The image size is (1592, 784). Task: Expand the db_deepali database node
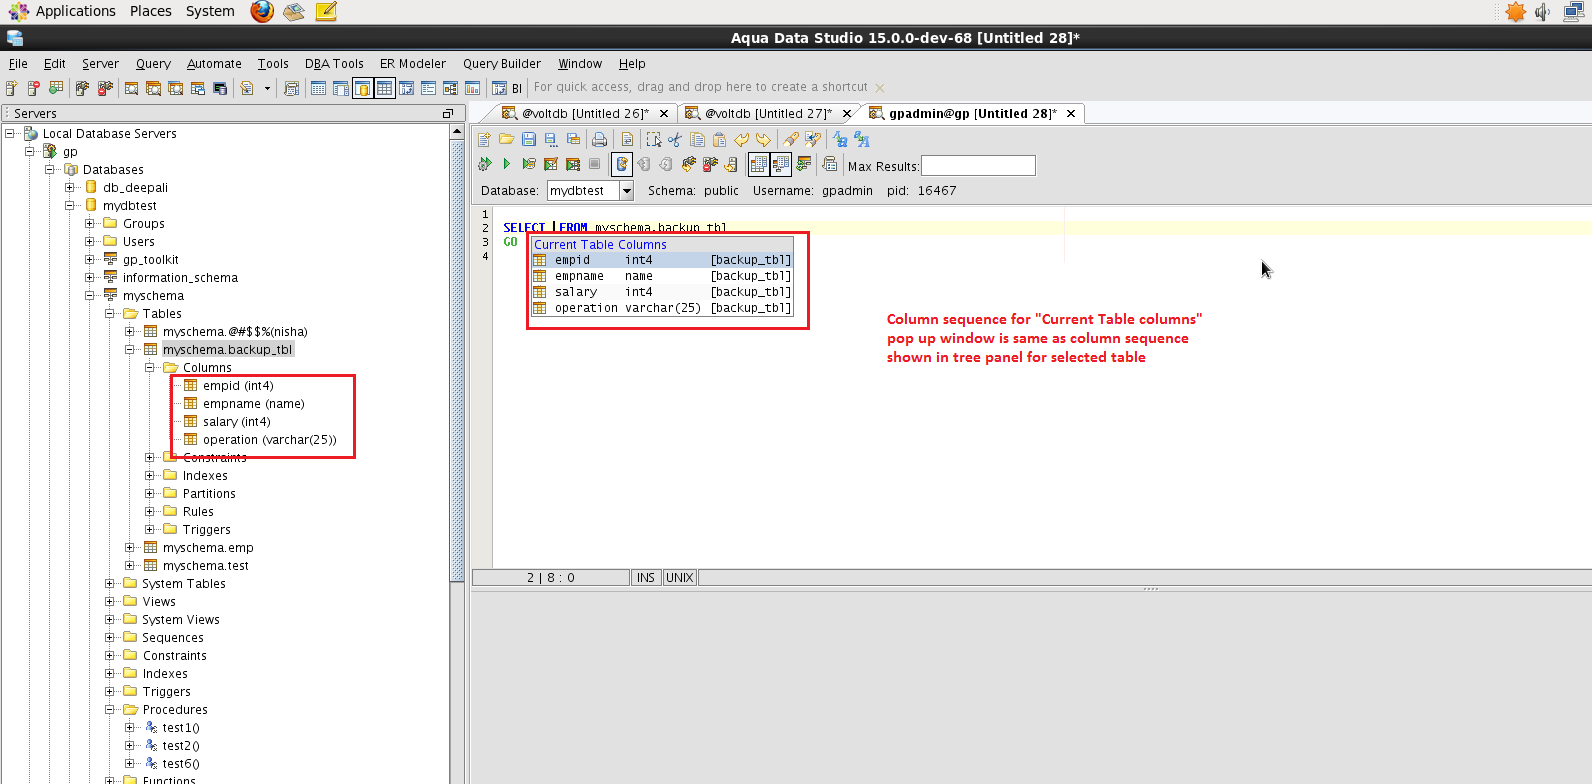pos(70,188)
